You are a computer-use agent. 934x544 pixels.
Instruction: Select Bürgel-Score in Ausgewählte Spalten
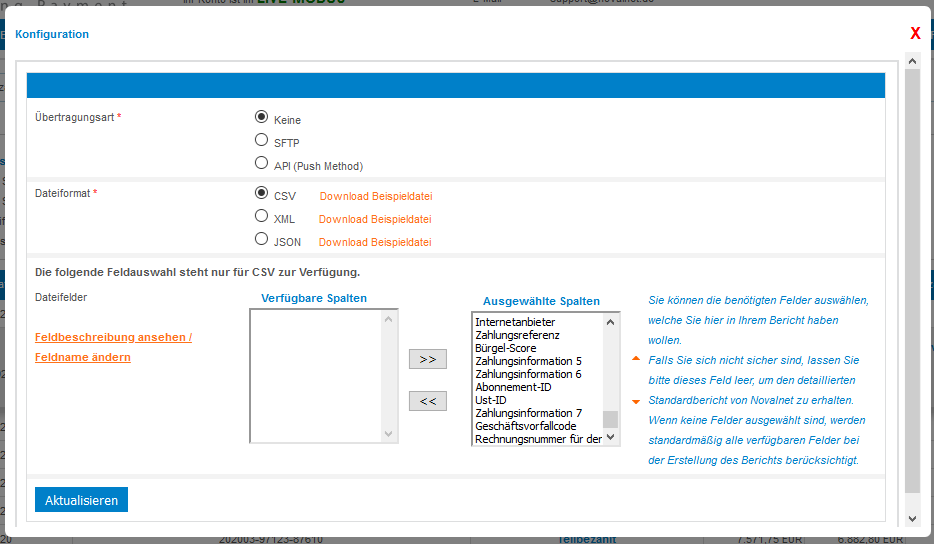coord(506,348)
